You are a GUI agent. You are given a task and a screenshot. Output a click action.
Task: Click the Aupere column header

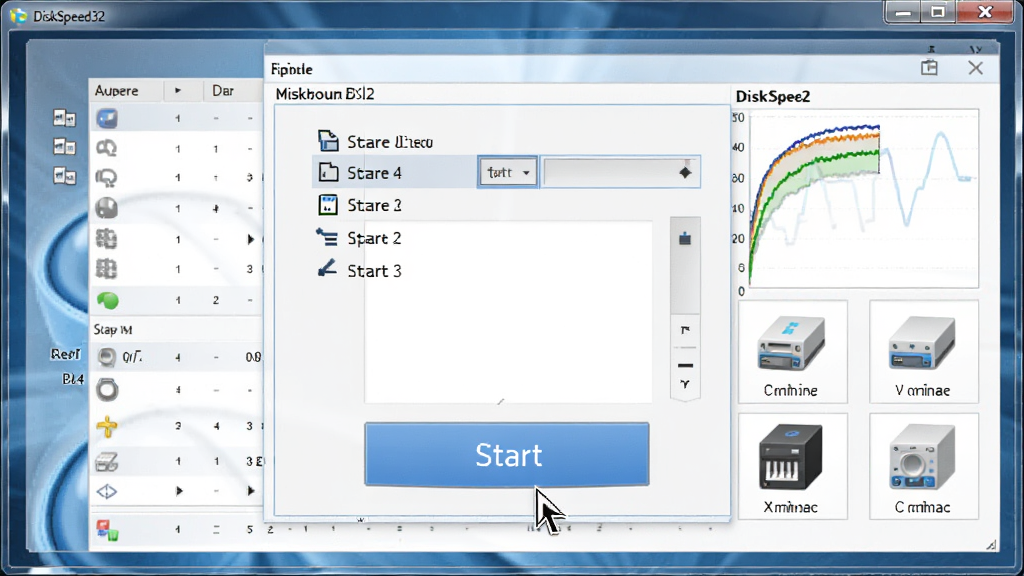[x=116, y=91]
